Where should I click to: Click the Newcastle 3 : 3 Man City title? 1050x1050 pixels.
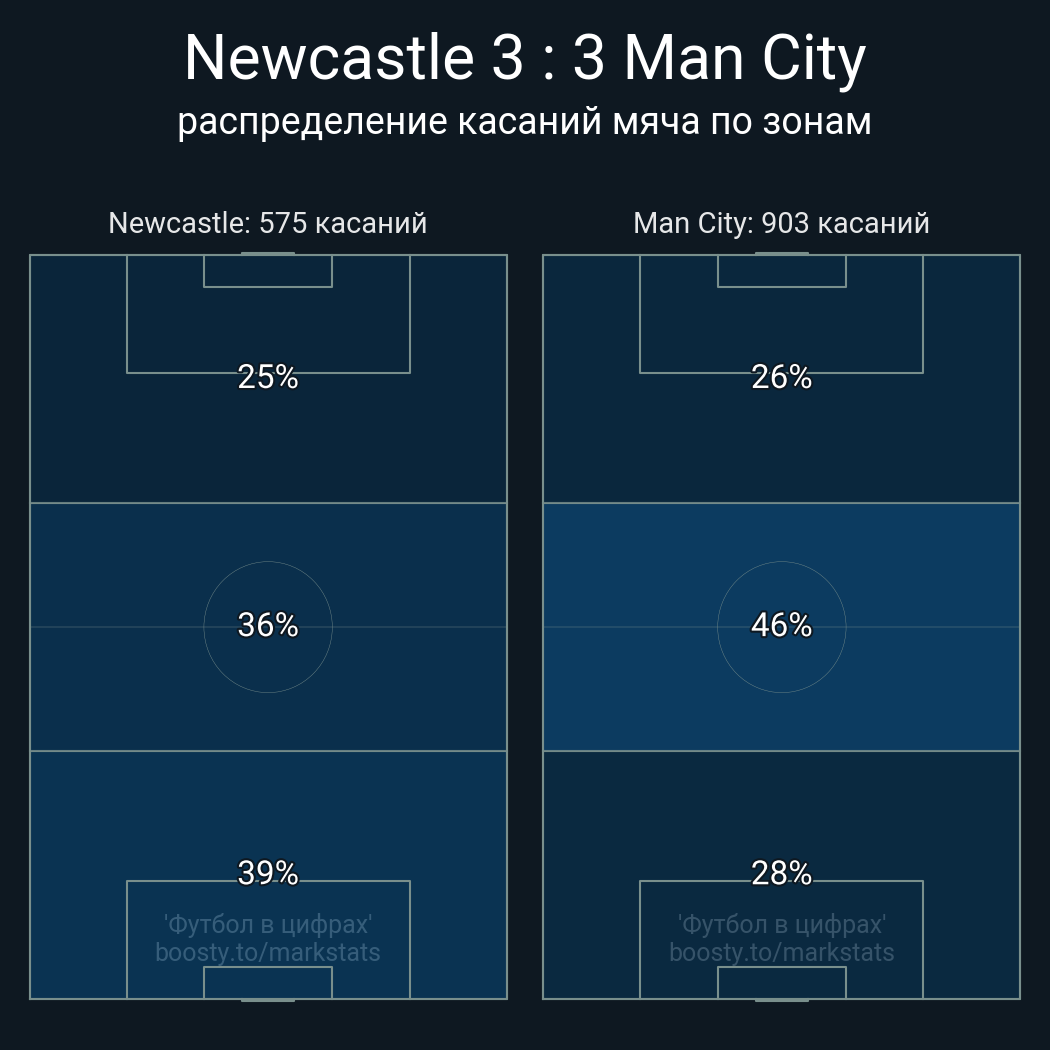(x=525, y=59)
